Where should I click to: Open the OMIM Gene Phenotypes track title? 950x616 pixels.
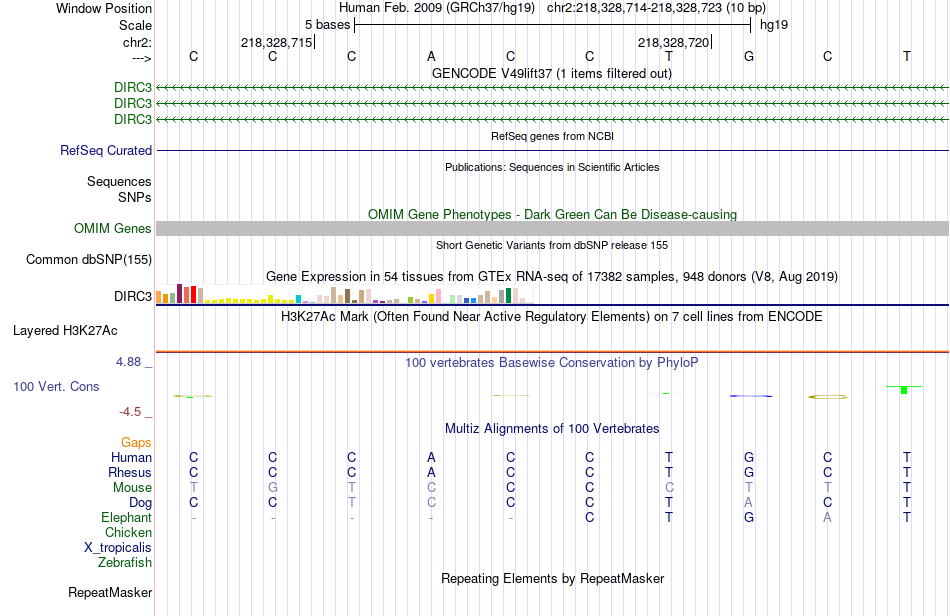click(x=552, y=214)
